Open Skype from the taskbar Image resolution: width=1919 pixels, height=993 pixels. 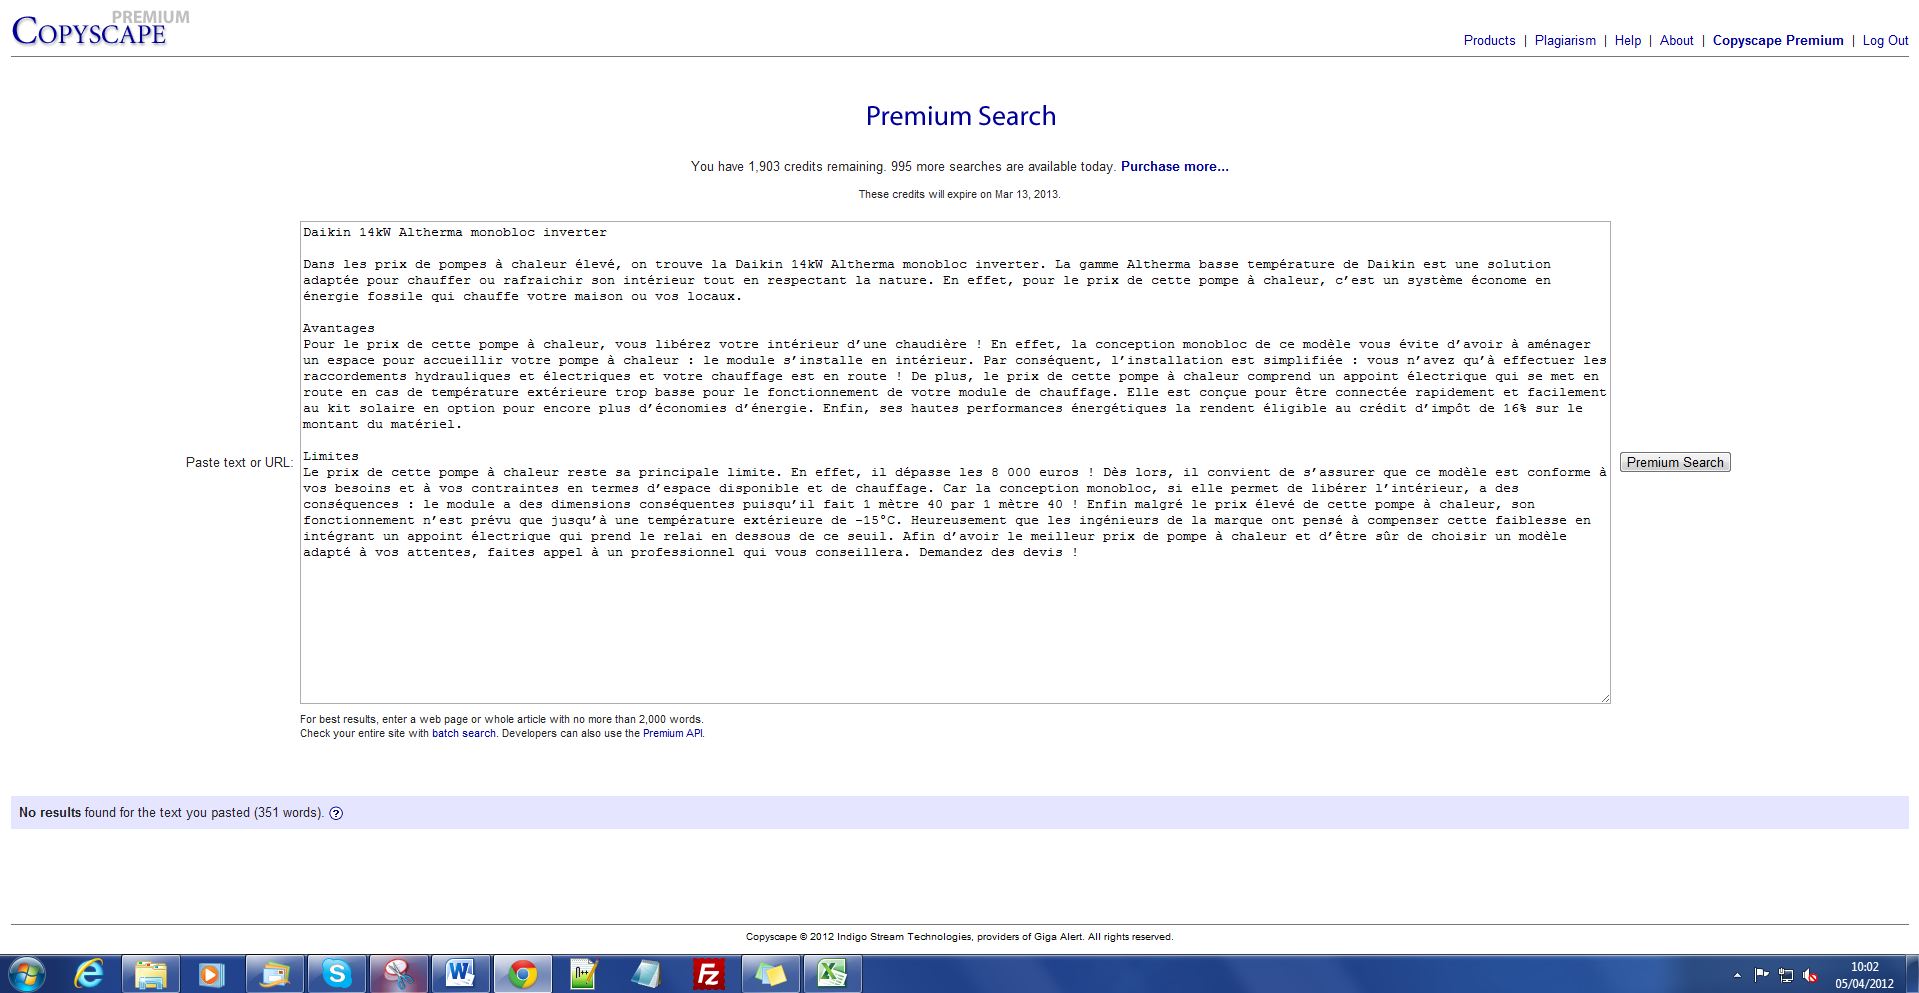(x=337, y=973)
